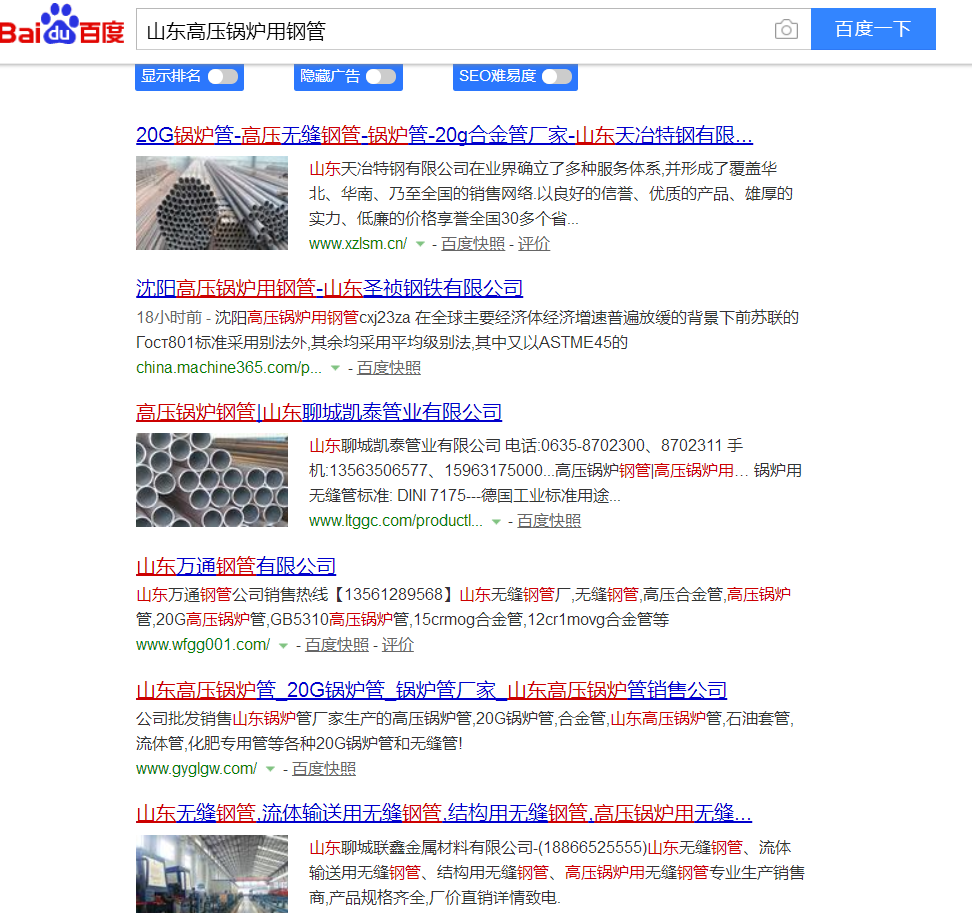Open the www.ltggc.com/productl... URL
The width and height of the screenshot is (972, 913).
395,521
